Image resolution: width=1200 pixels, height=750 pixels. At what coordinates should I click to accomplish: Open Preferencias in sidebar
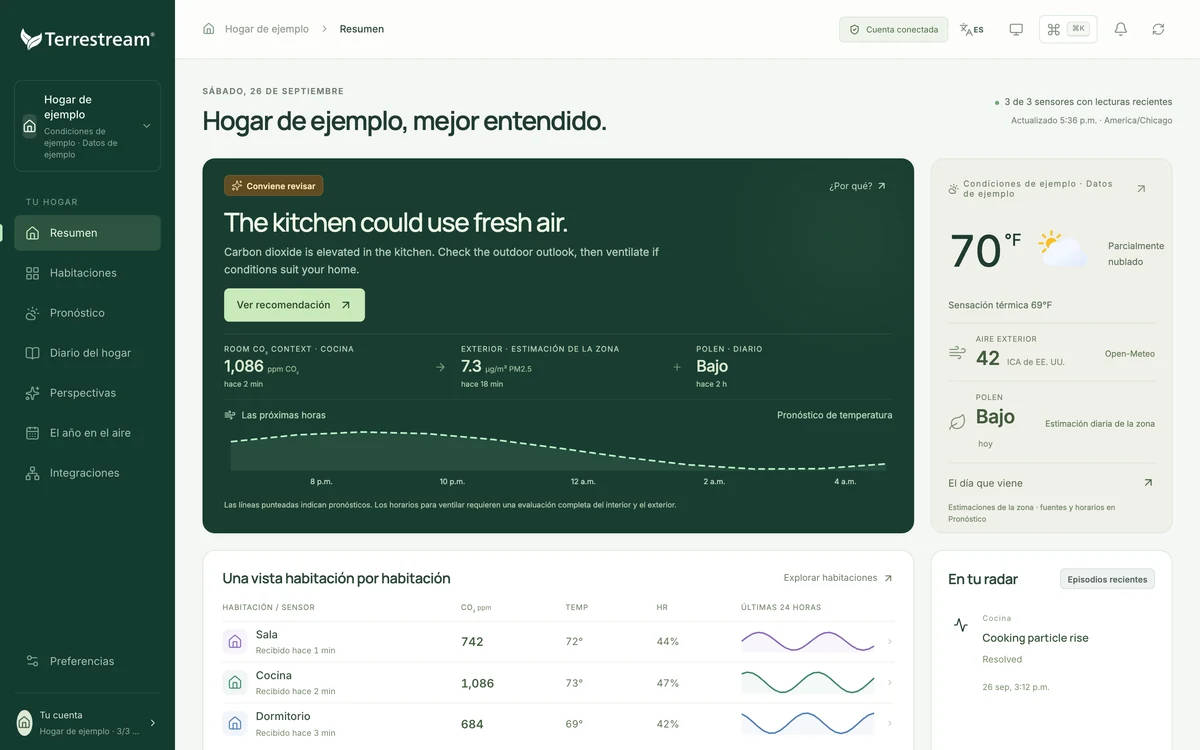click(87, 661)
